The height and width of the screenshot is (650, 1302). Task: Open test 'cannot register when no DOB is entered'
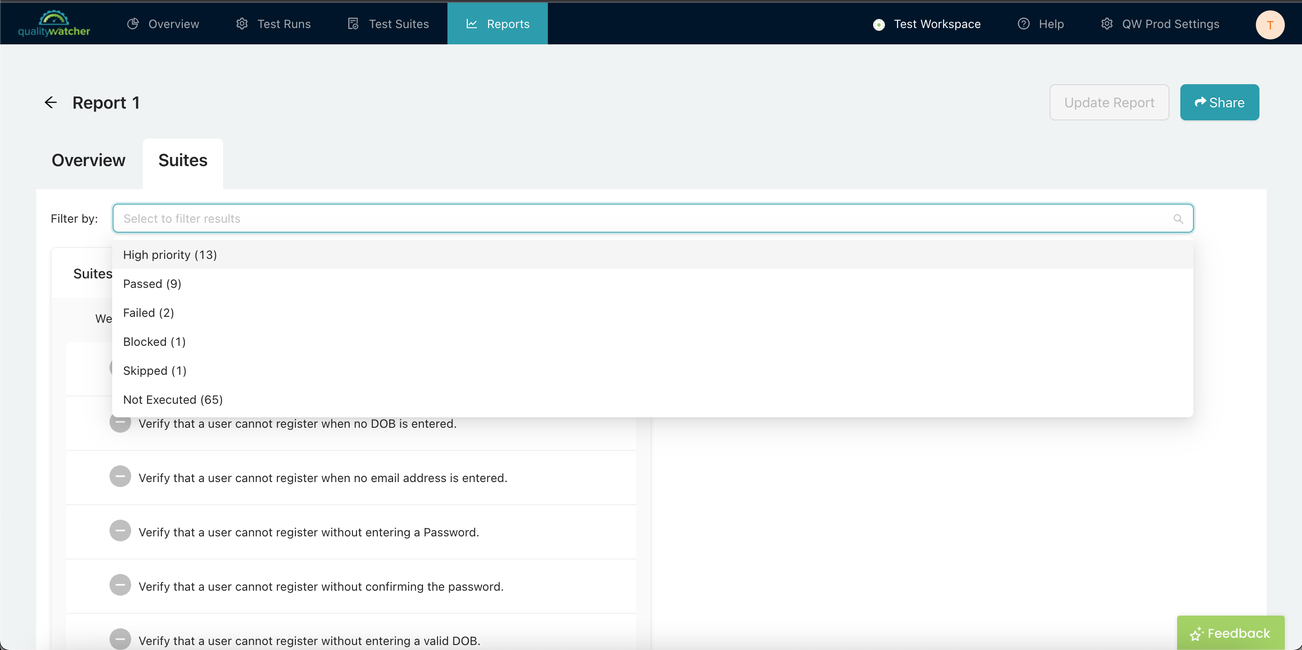pos(298,424)
